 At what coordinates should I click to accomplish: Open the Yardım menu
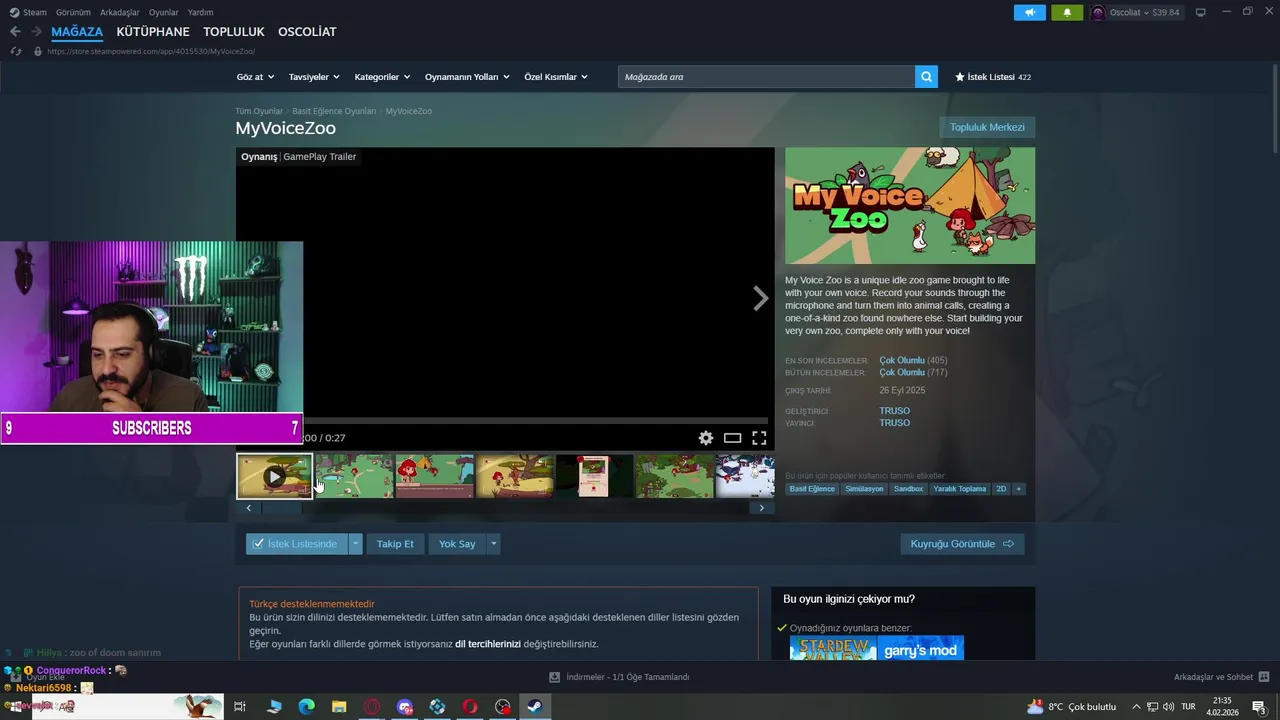click(x=200, y=12)
